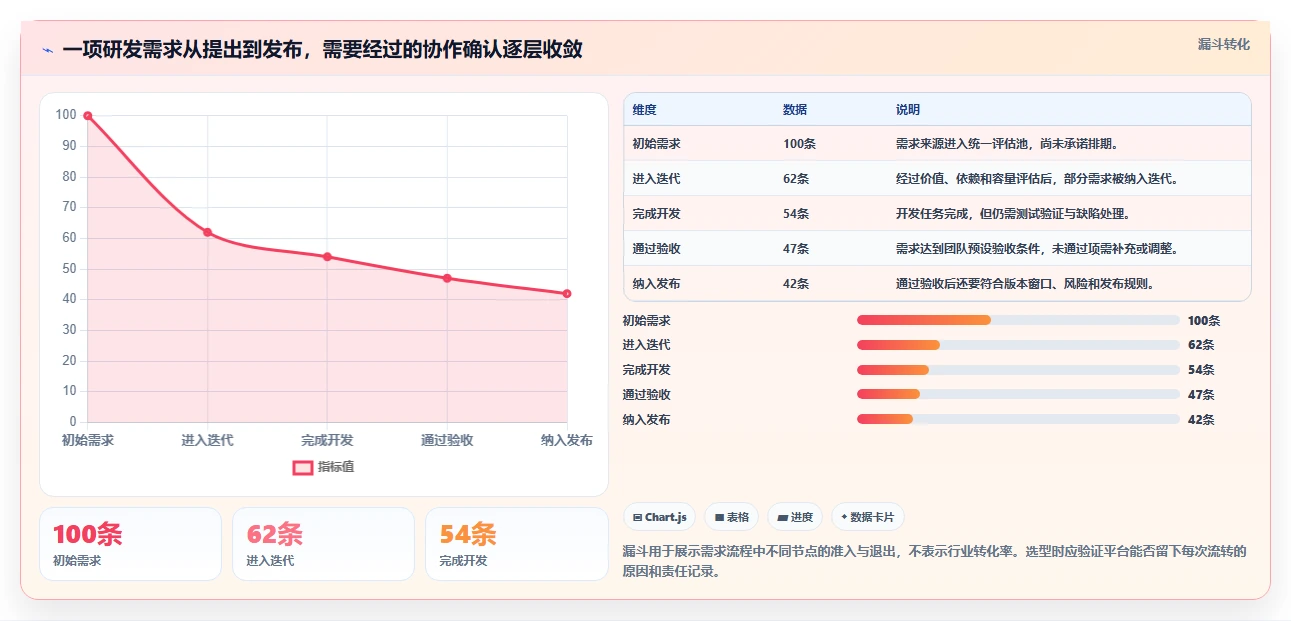This screenshot has height=621, width=1291.
Task: Click the 初始需求 progress bar
Action: (1018, 320)
